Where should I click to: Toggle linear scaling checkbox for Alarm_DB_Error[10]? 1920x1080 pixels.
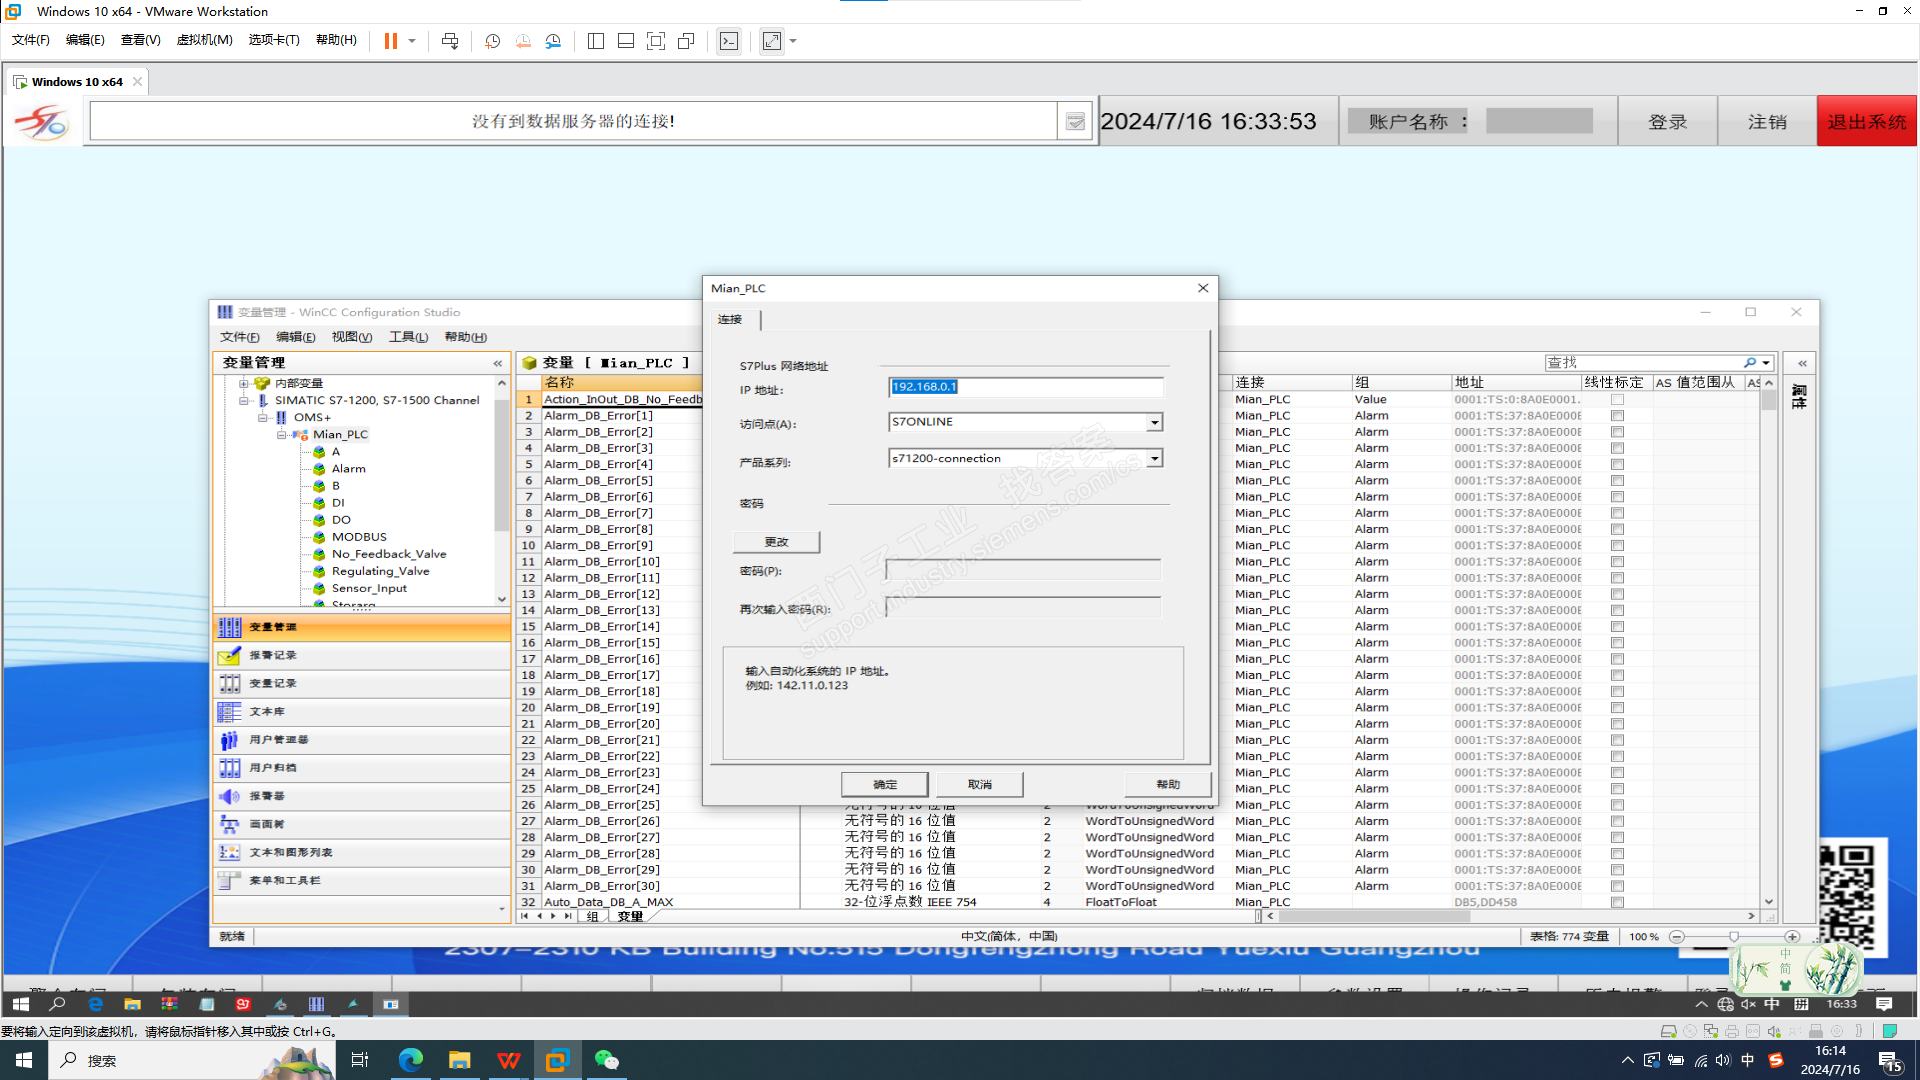[x=1617, y=562]
